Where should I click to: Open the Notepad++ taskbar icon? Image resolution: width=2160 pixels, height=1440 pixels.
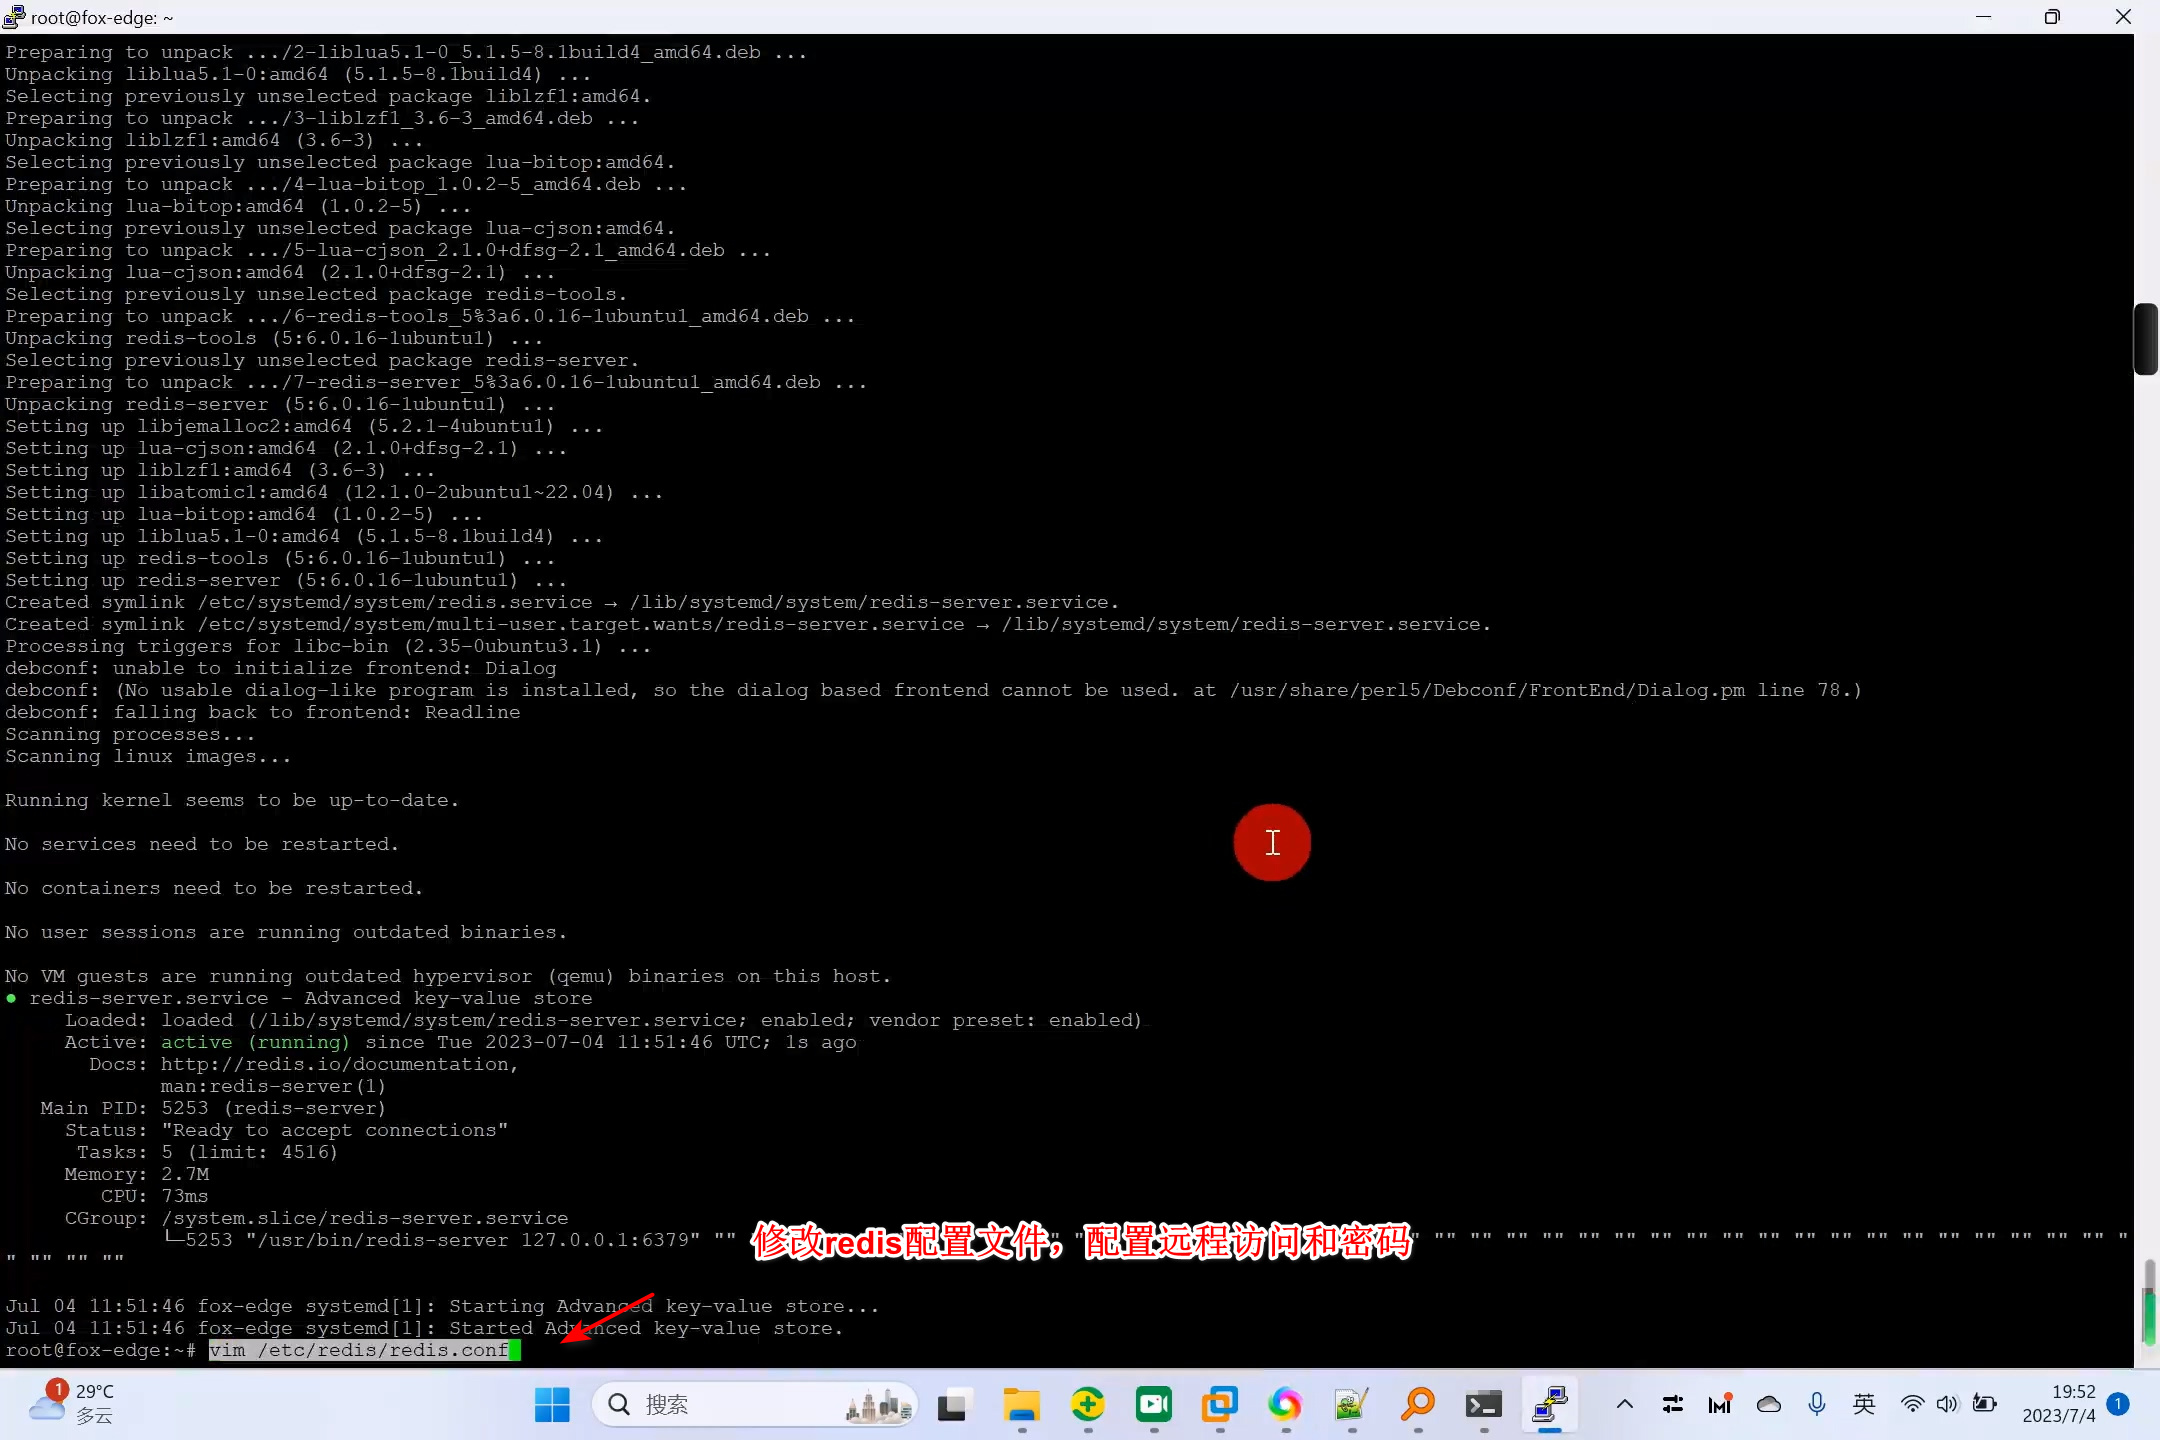click(x=1351, y=1405)
